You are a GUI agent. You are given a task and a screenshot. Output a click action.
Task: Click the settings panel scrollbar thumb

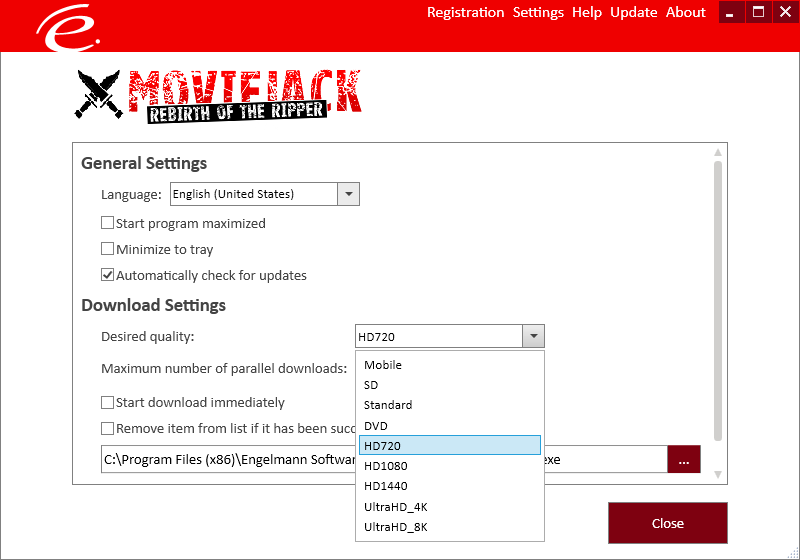point(717,301)
